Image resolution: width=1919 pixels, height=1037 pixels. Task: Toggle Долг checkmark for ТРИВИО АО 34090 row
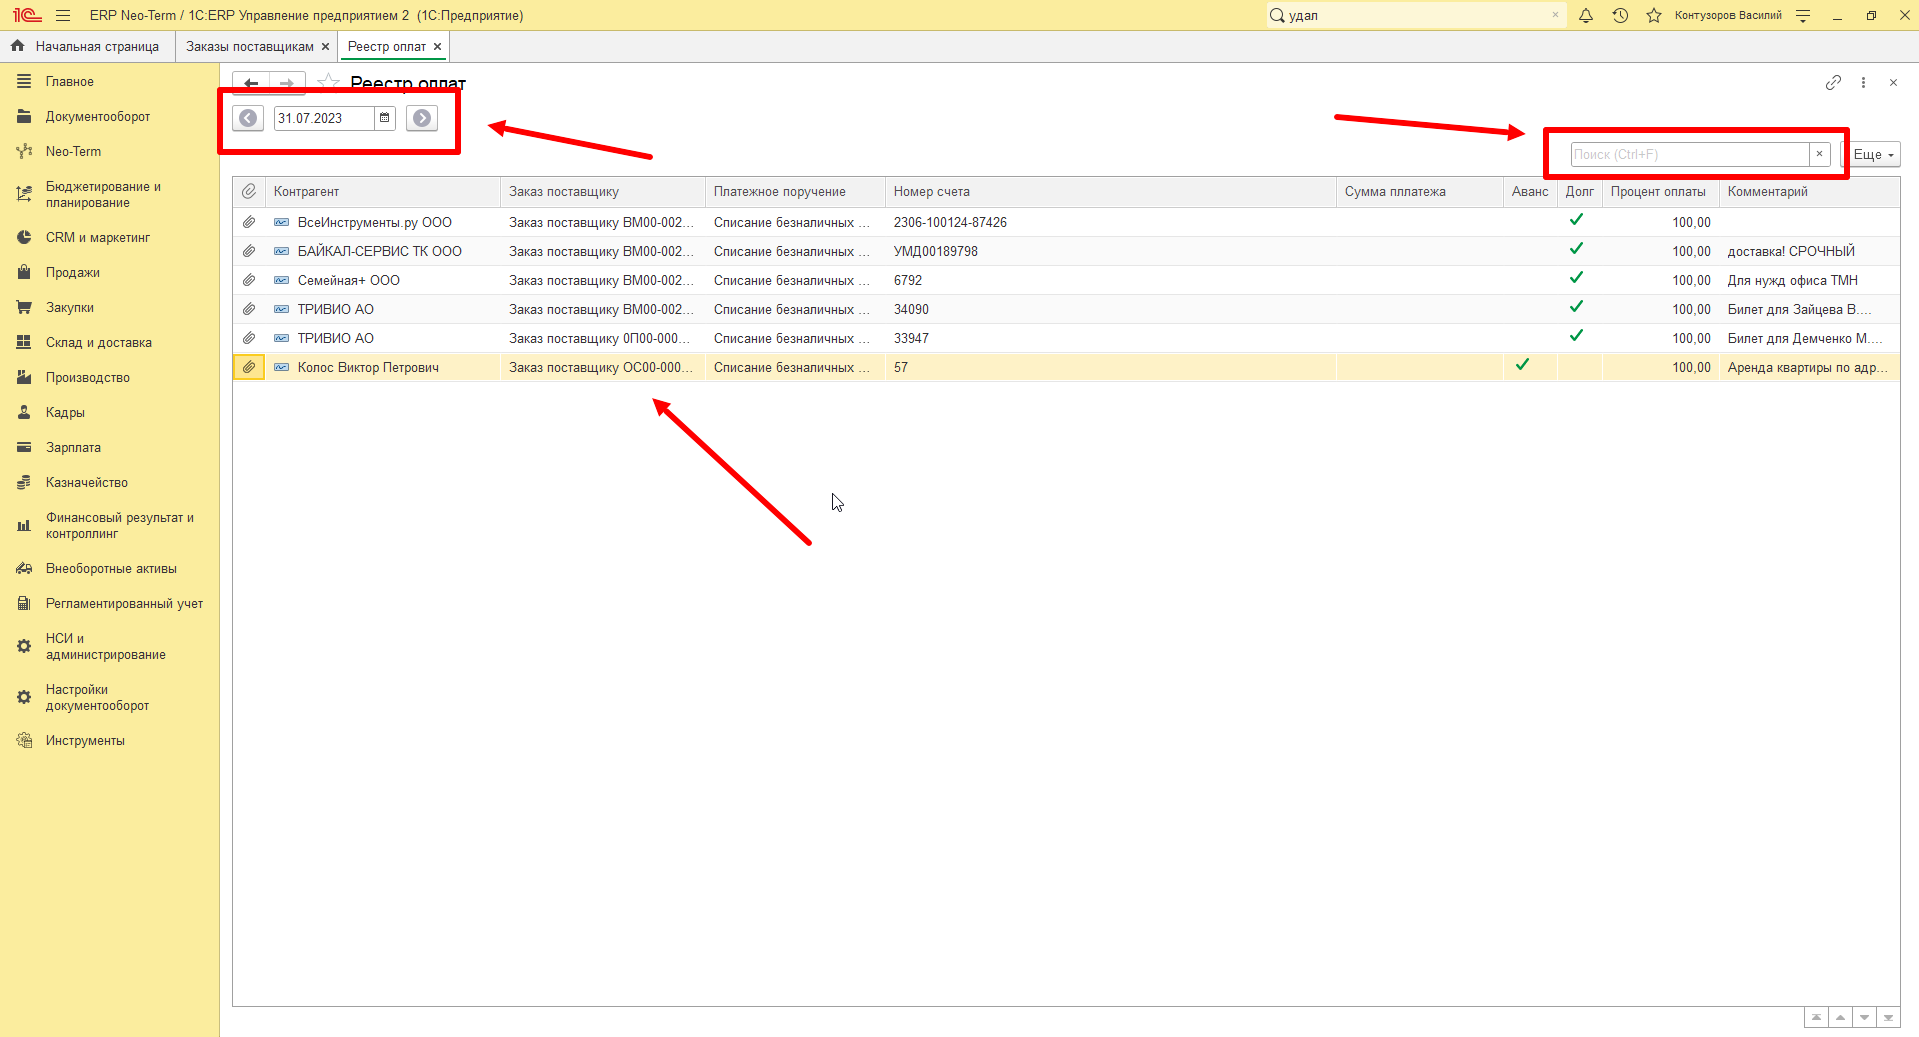click(1576, 307)
